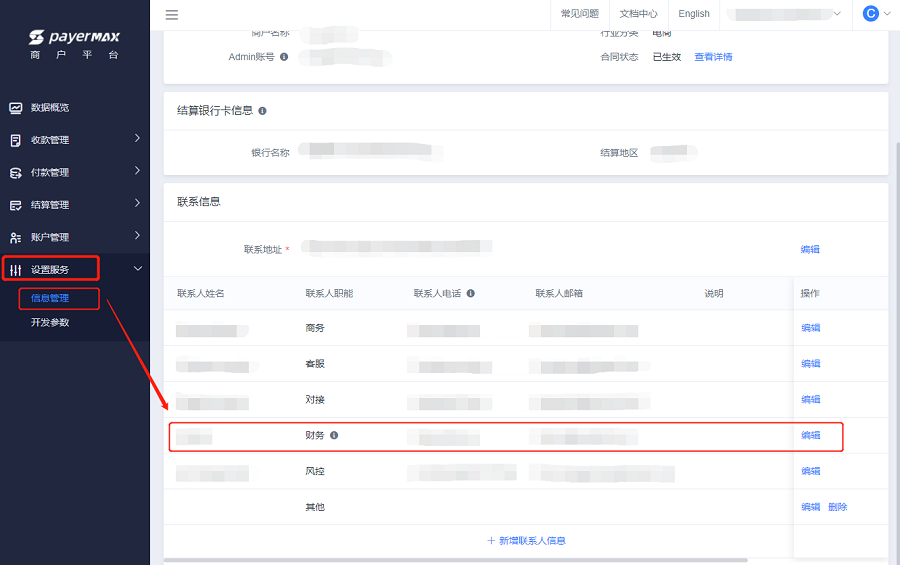Collapse the 设置服务 chevron
This screenshot has width=900, height=565.
(x=138, y=268)
